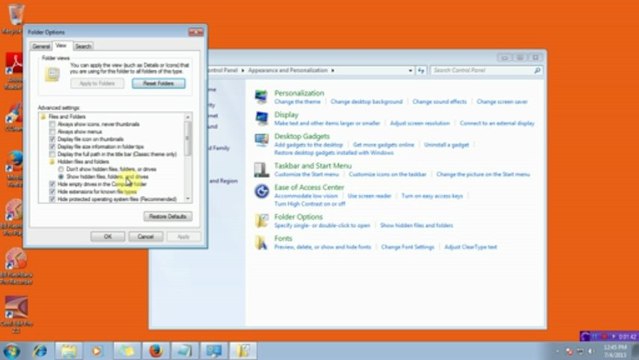Click the Reset Folders button
Viewport: 639px width, 360px height.
point(159,83)
